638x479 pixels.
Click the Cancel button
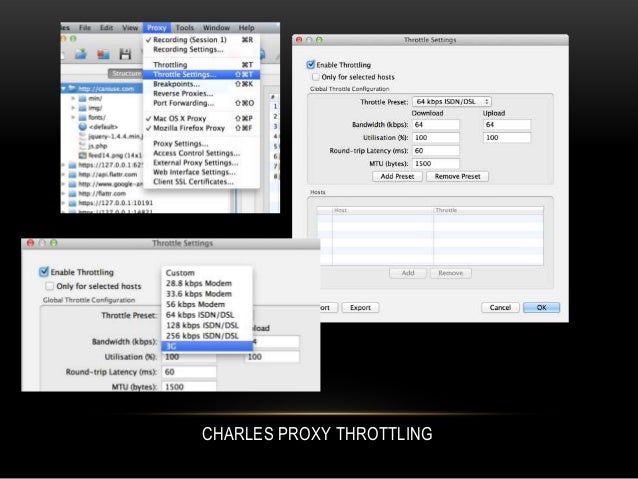tap(500, 307)
